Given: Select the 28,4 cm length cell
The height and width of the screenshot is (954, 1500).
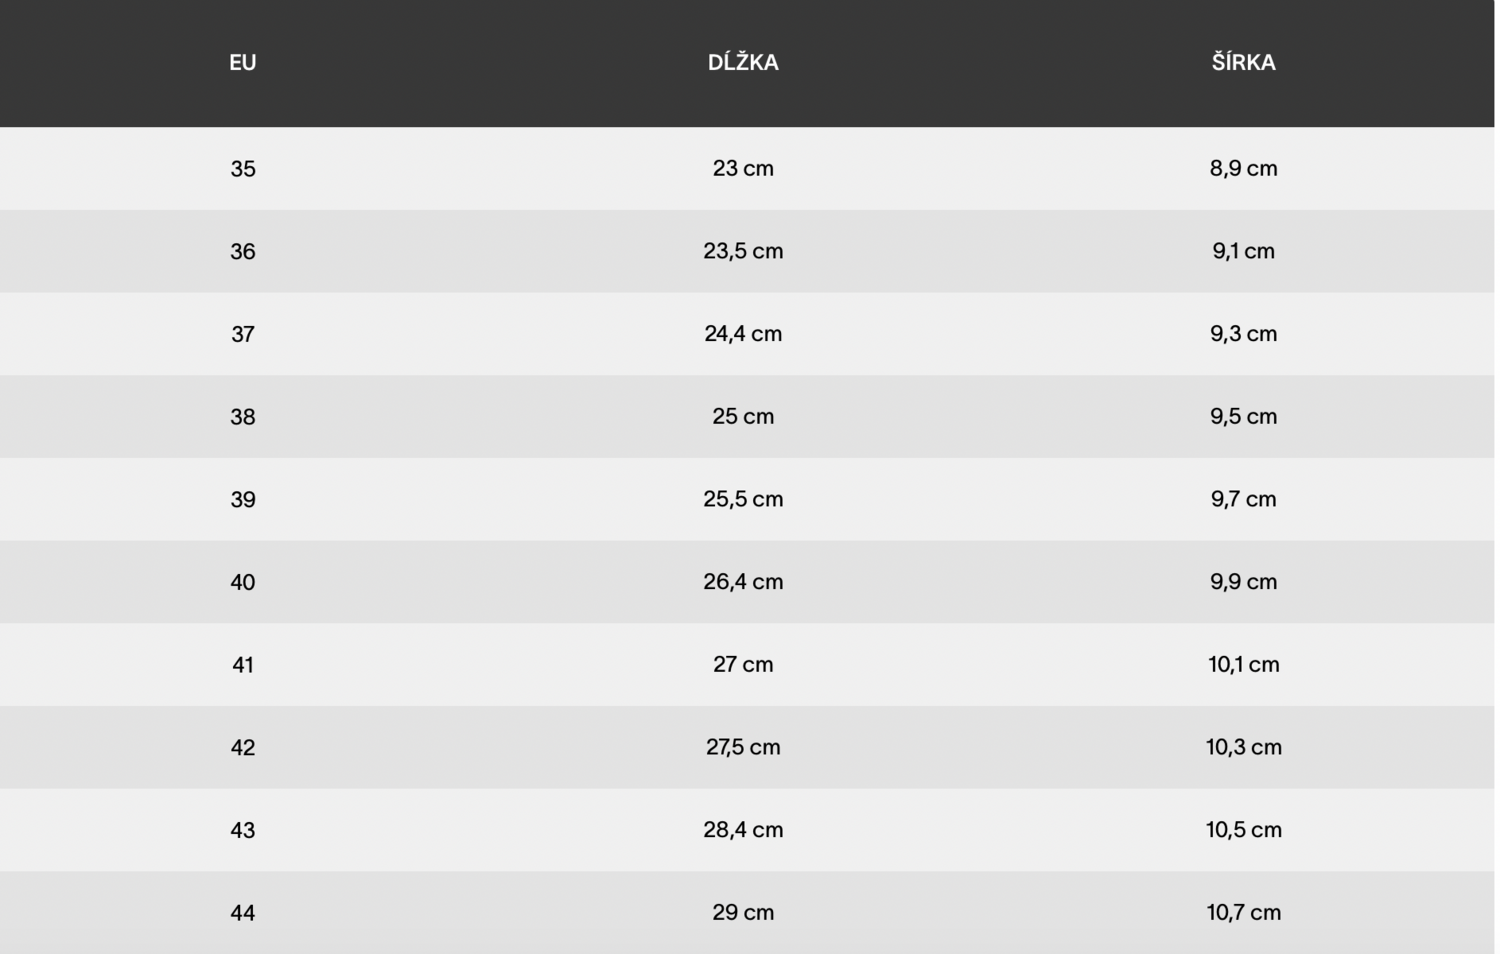Looking at the screenshot, I should pos(743,830).
